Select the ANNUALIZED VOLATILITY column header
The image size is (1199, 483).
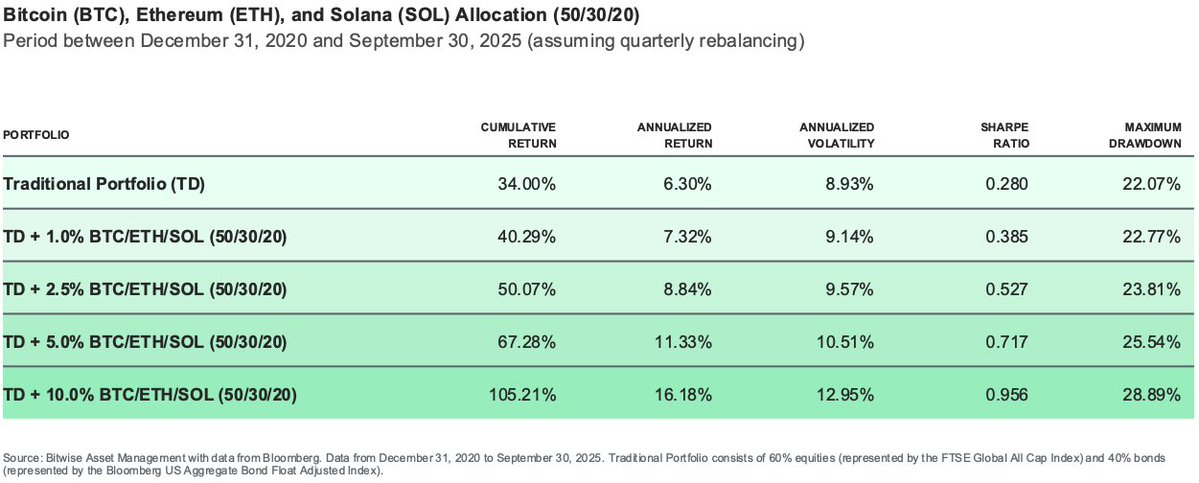coord(837,135)
